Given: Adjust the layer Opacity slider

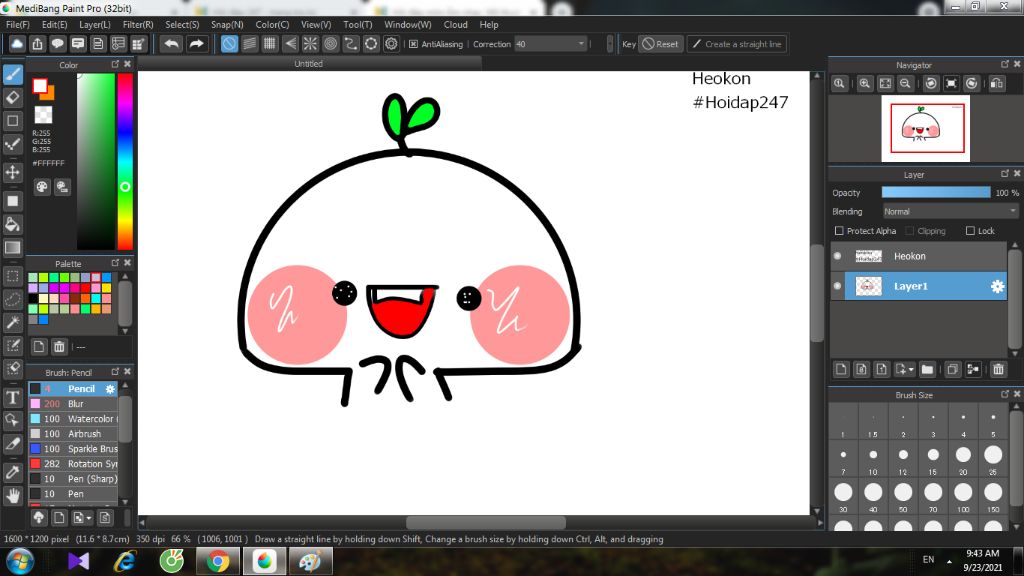Looking at the screenshot, I should pyautogui.click(x=936, y=192).
